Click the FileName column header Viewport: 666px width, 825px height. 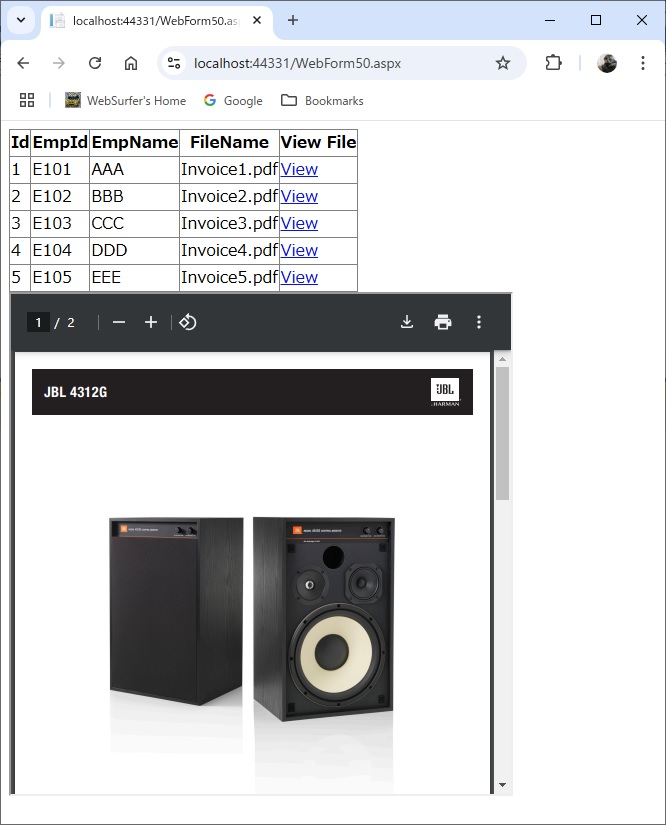(229, 142)
